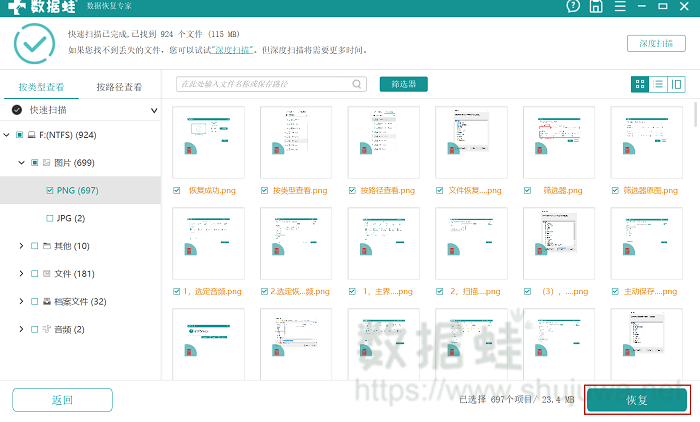This screenshot has width=700, height=422.
Task: Check the JPG (2) checkbox
Action: (x=50, y=218)
